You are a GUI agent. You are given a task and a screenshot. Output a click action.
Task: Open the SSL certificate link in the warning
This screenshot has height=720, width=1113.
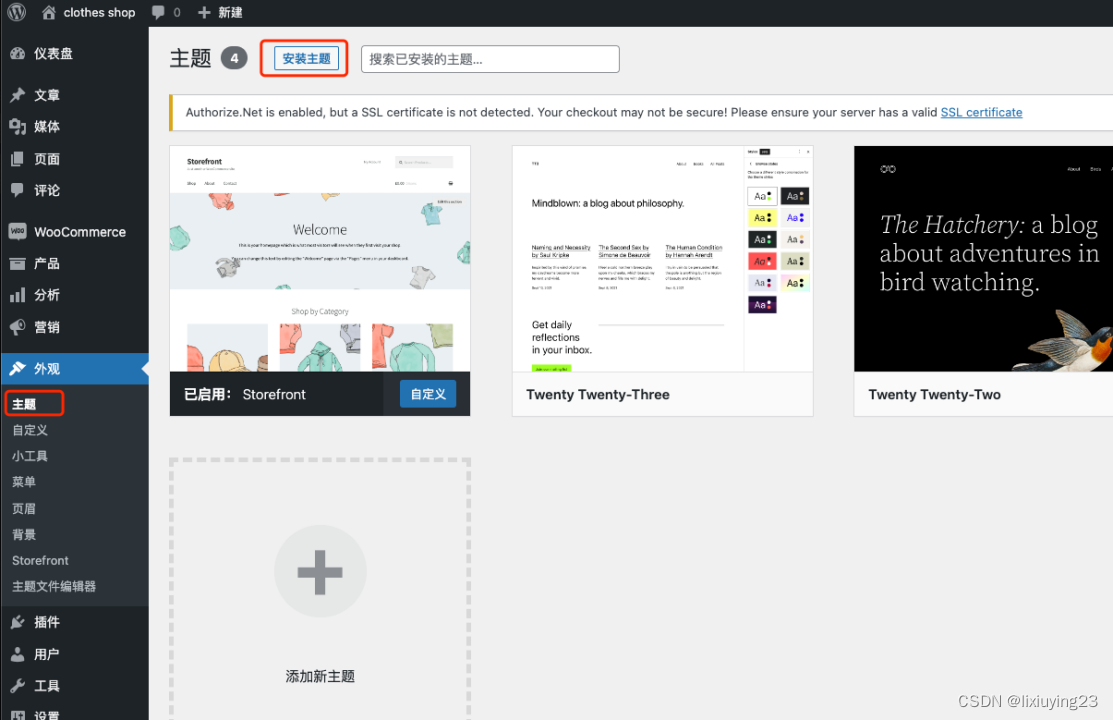click(981, 112)
